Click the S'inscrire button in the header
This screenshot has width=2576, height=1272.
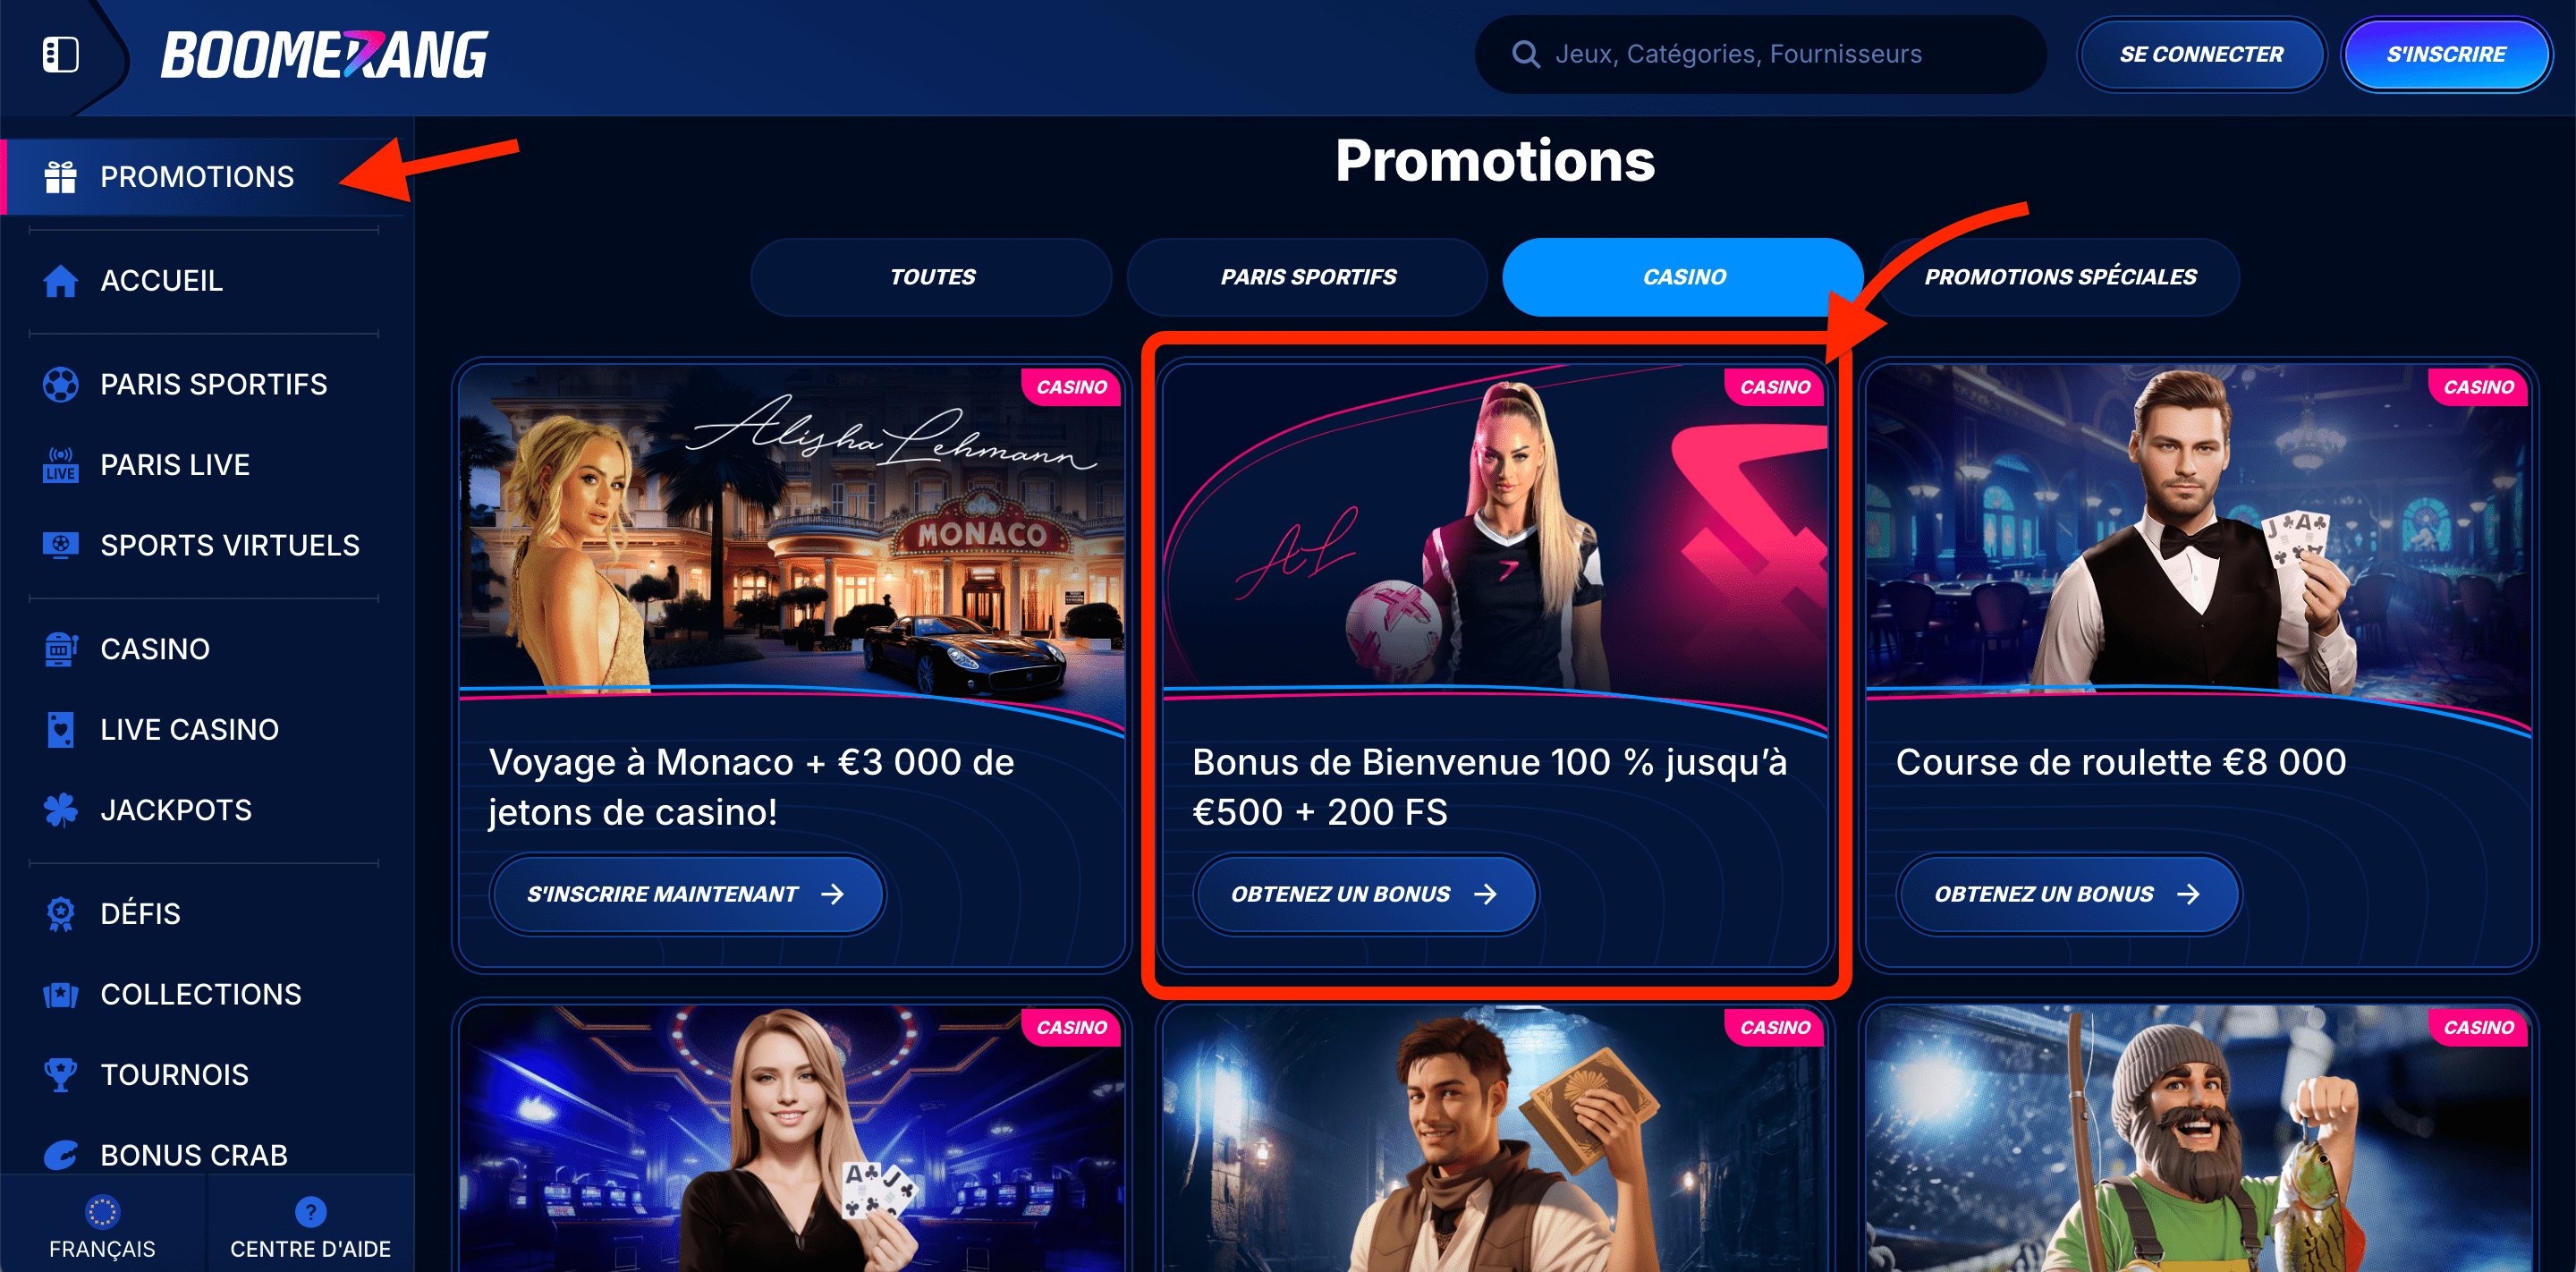coord(2446,54)
